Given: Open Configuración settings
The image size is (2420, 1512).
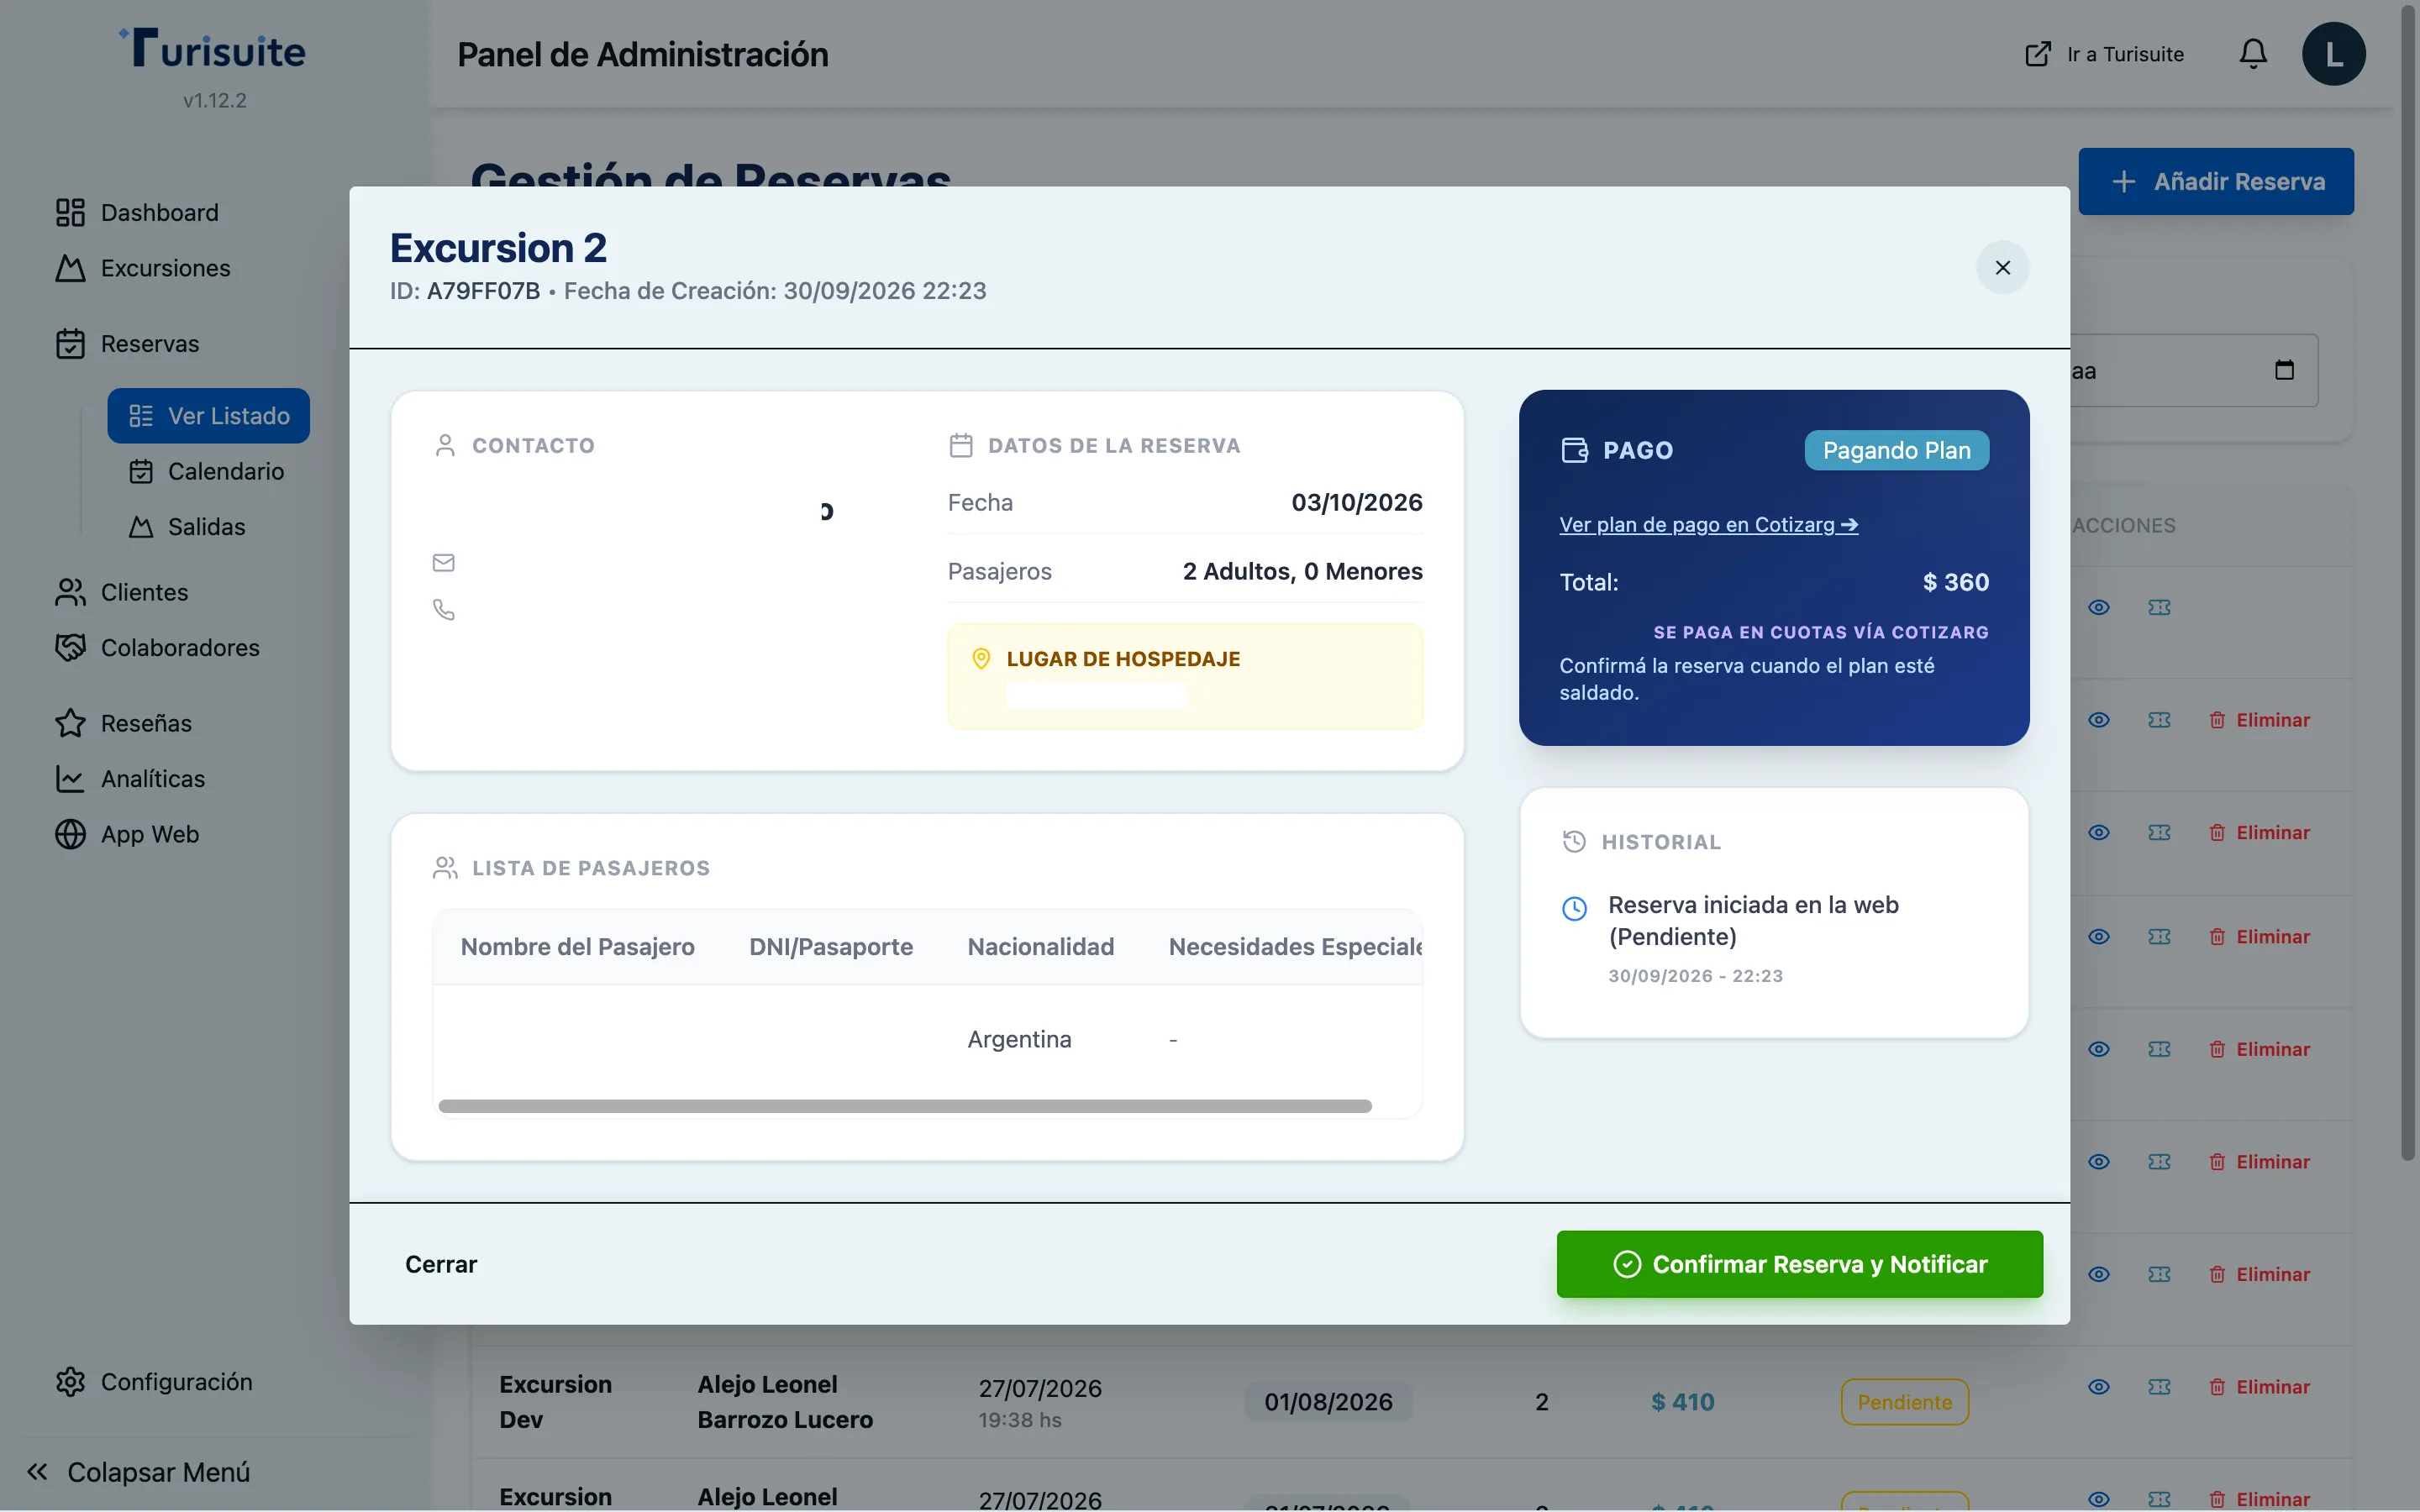Looking at the screenshot, I should (x=154, y=1382).
